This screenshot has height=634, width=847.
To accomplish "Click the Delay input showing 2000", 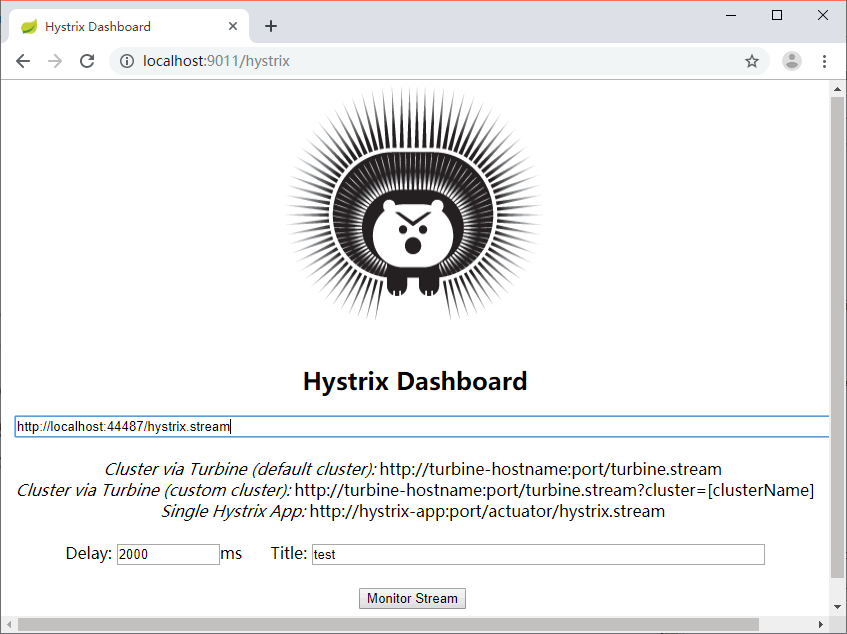I will click(168, 555).
